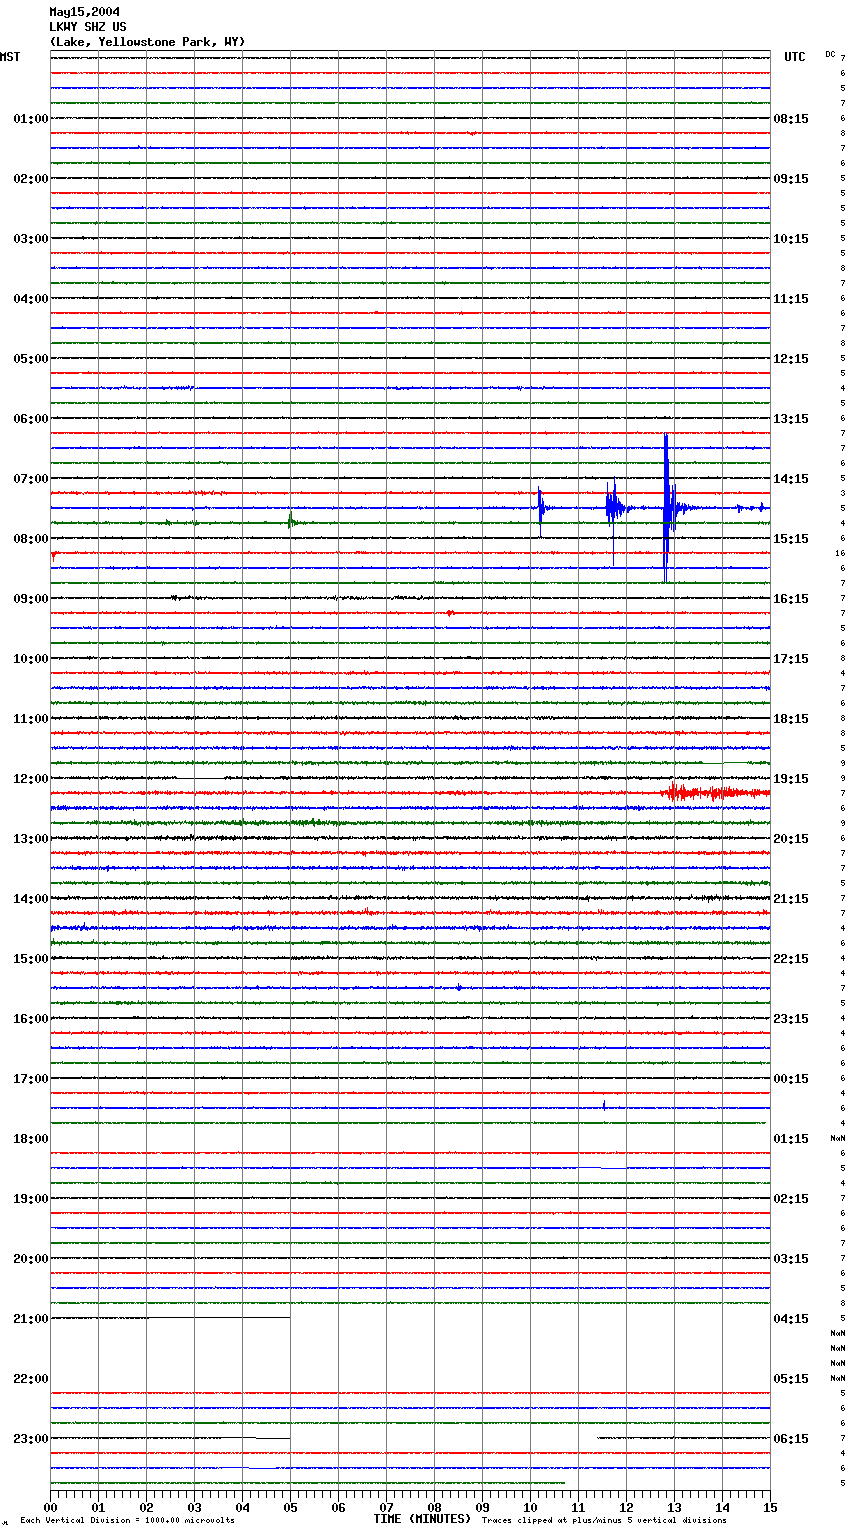Click the 19:15 UTC time label
The image size is (850, 1534).
click(x=791, y=779)
